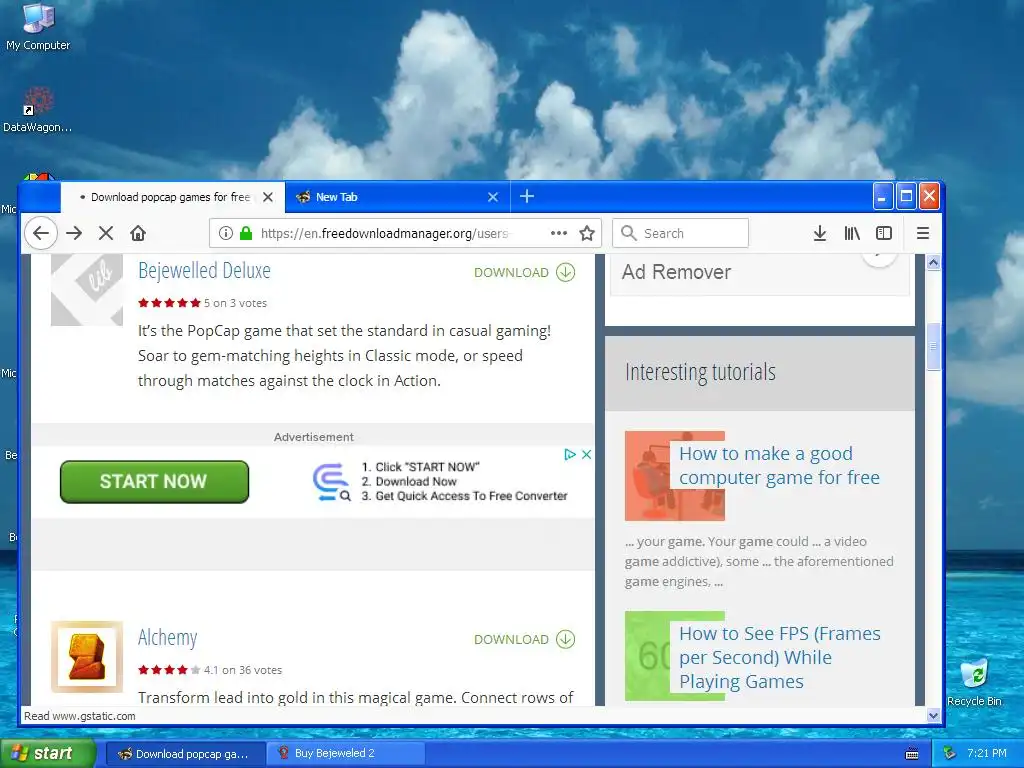
Task: Click ad text 'Get Quick Access To Free Converter'
Action: [x=472, y=496]
